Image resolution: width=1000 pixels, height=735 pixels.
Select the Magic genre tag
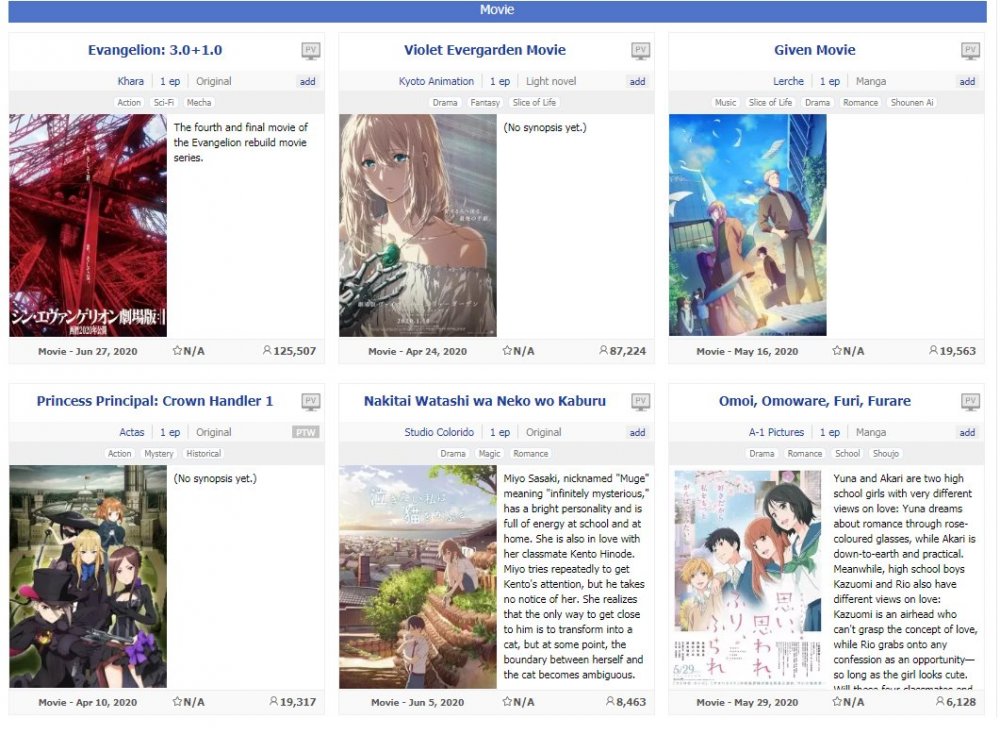tap(489, 453)
